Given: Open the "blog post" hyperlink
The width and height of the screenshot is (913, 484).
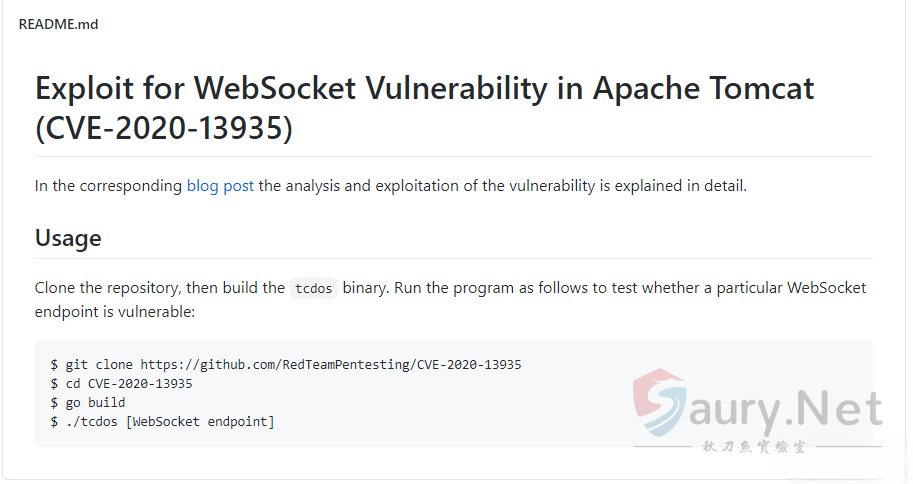Looking at the screenshot, I should click(x=220, y=186).
